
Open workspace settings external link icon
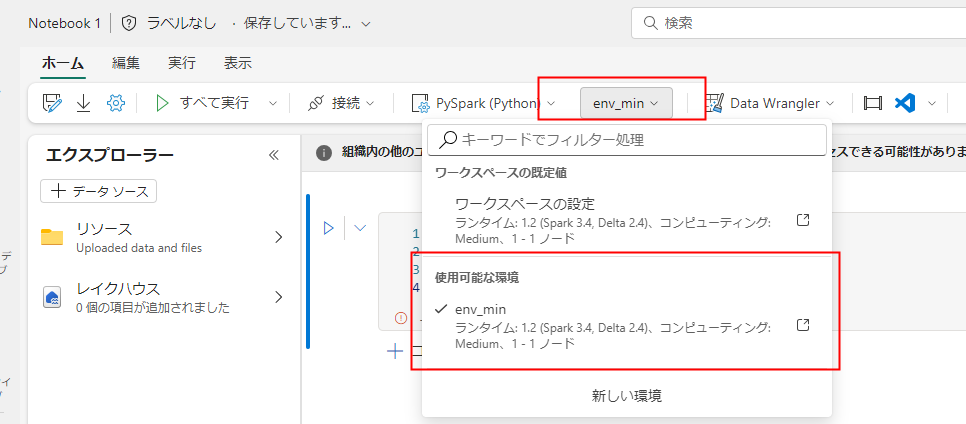pos(803,221)
